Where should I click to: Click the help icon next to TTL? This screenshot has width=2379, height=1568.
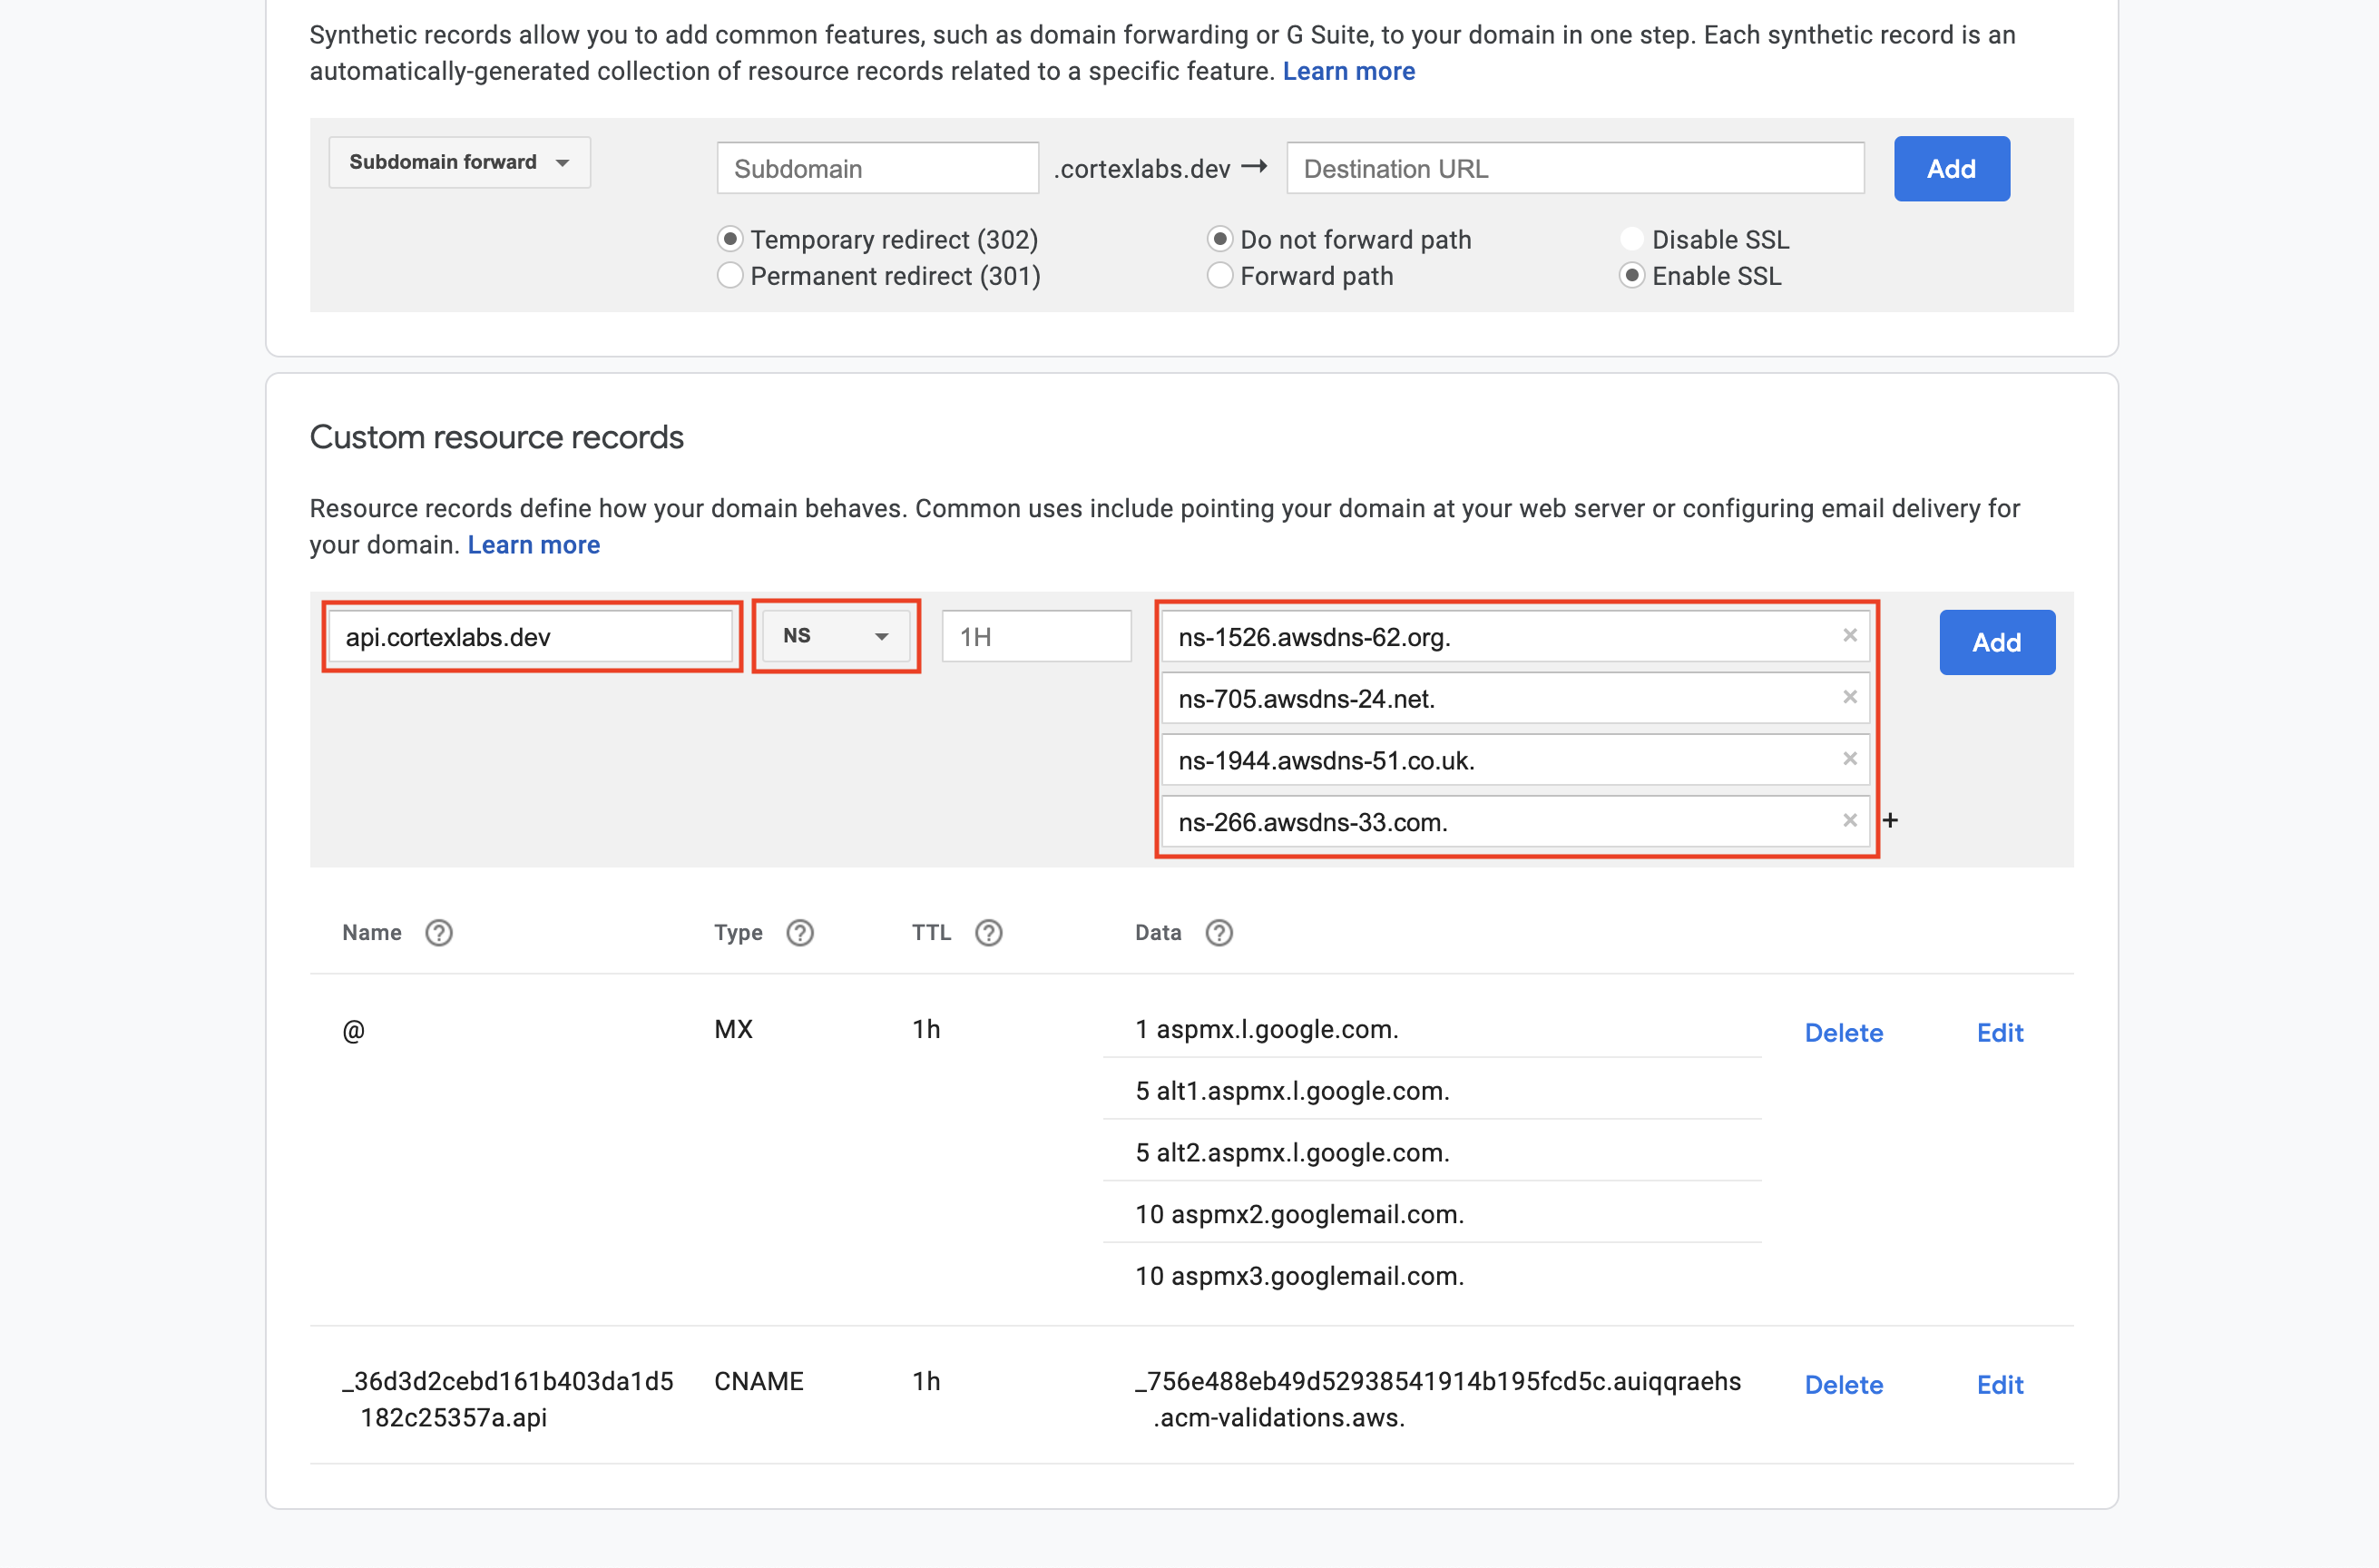click(988, 933)
